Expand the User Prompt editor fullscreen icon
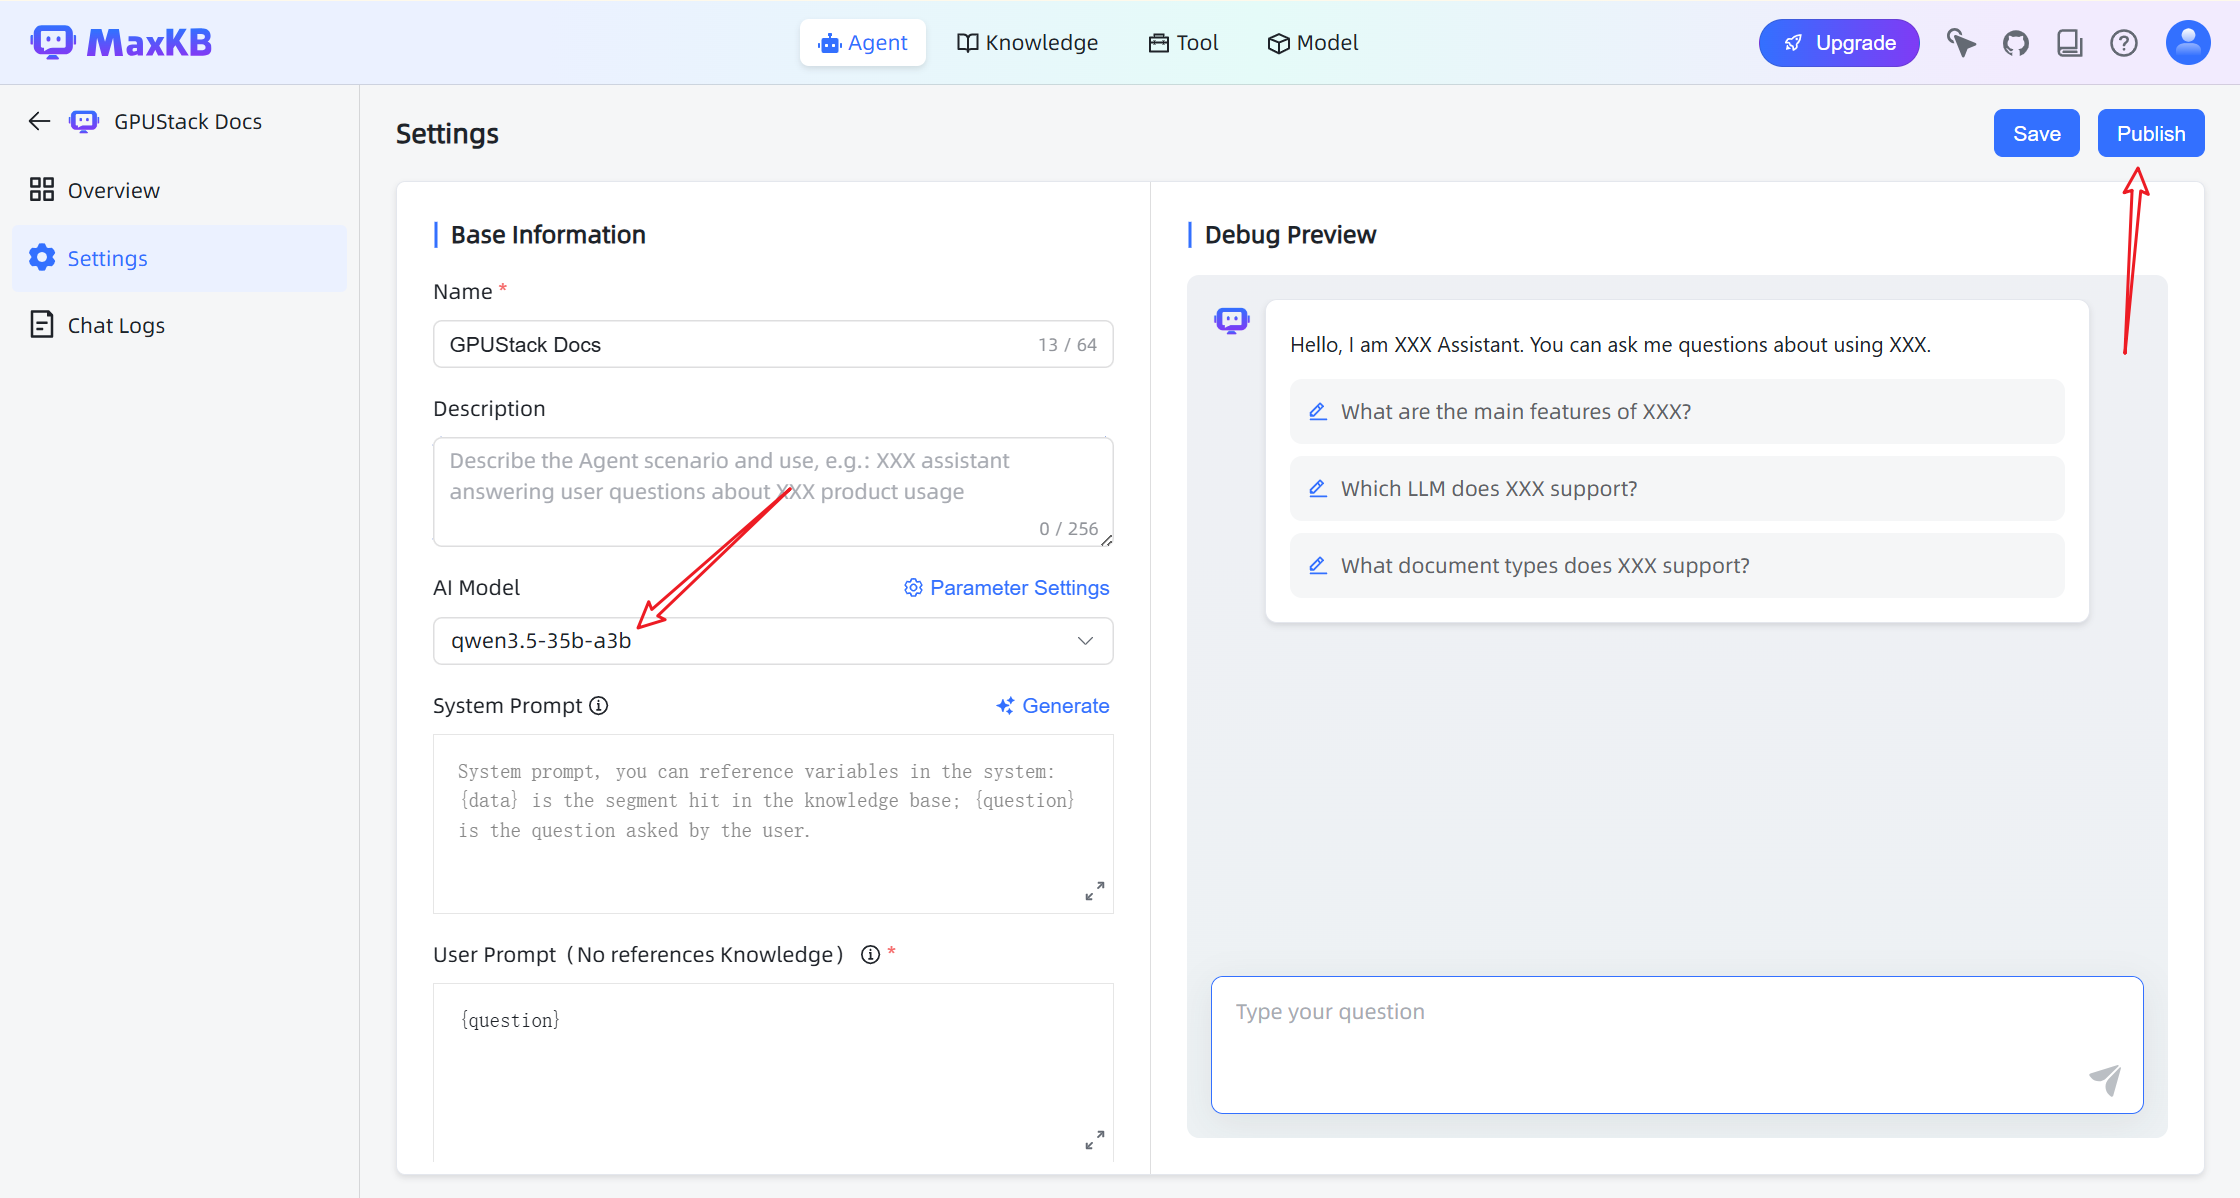 (x=1095, y=1140)
